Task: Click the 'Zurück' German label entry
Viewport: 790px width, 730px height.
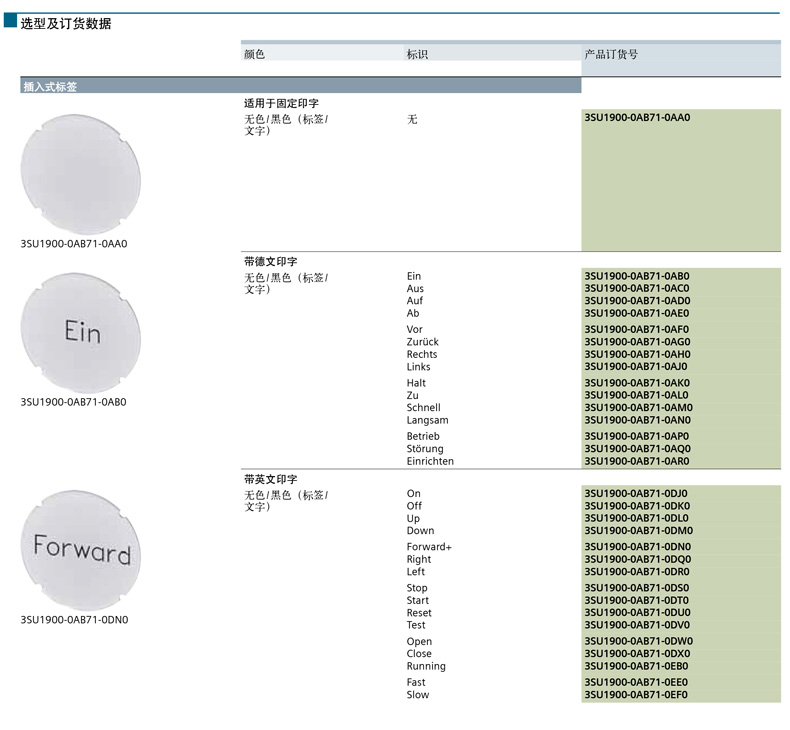Action: (422, 342)
